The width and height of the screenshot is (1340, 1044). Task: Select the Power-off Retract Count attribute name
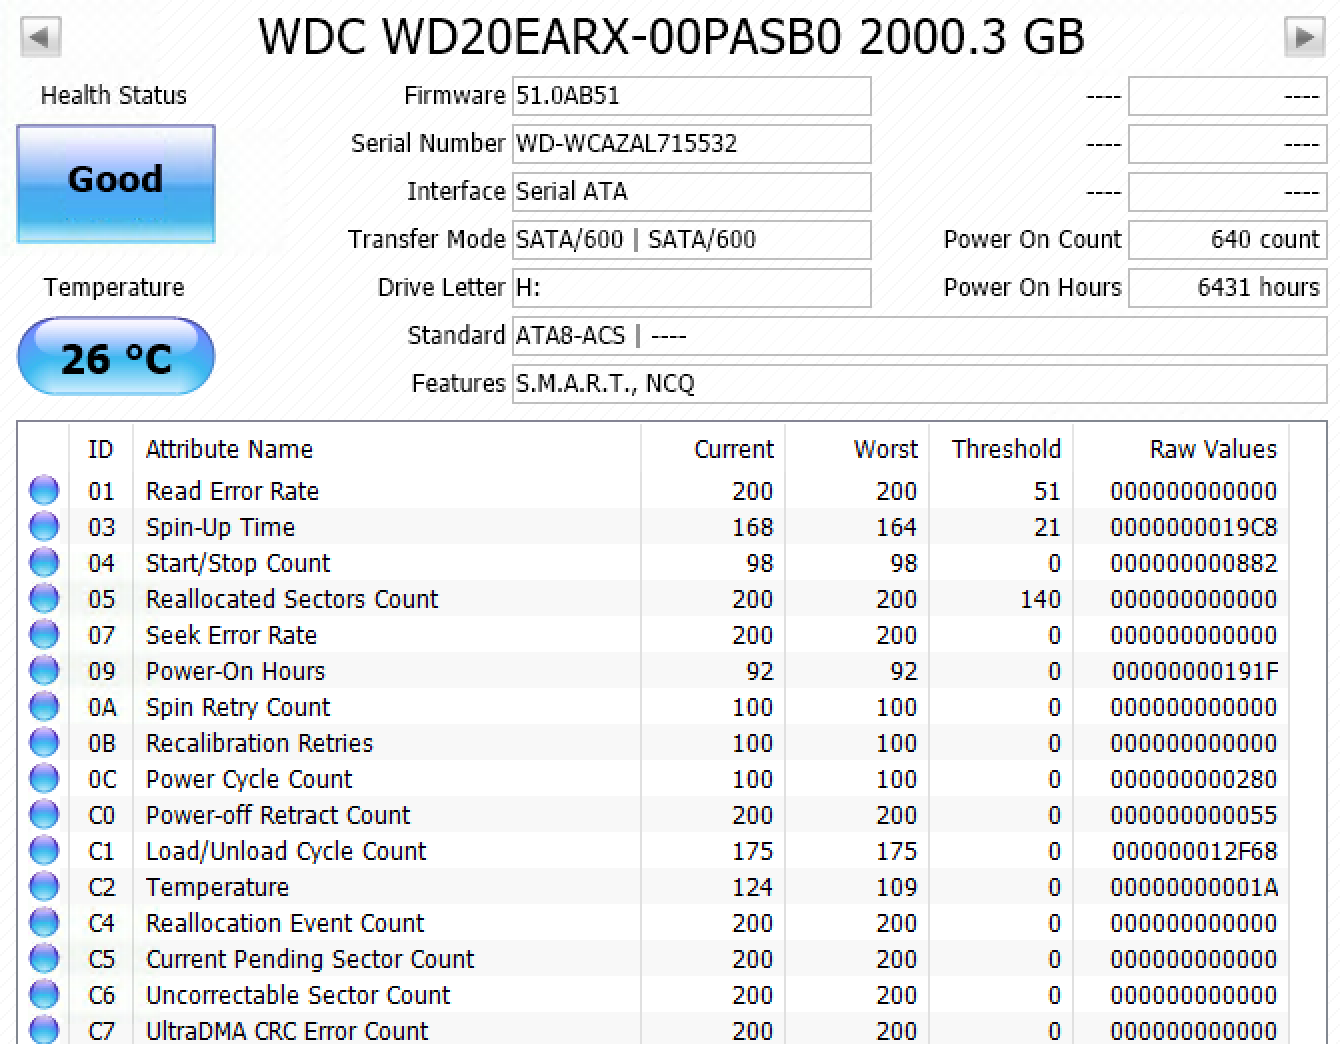point(278,815)
